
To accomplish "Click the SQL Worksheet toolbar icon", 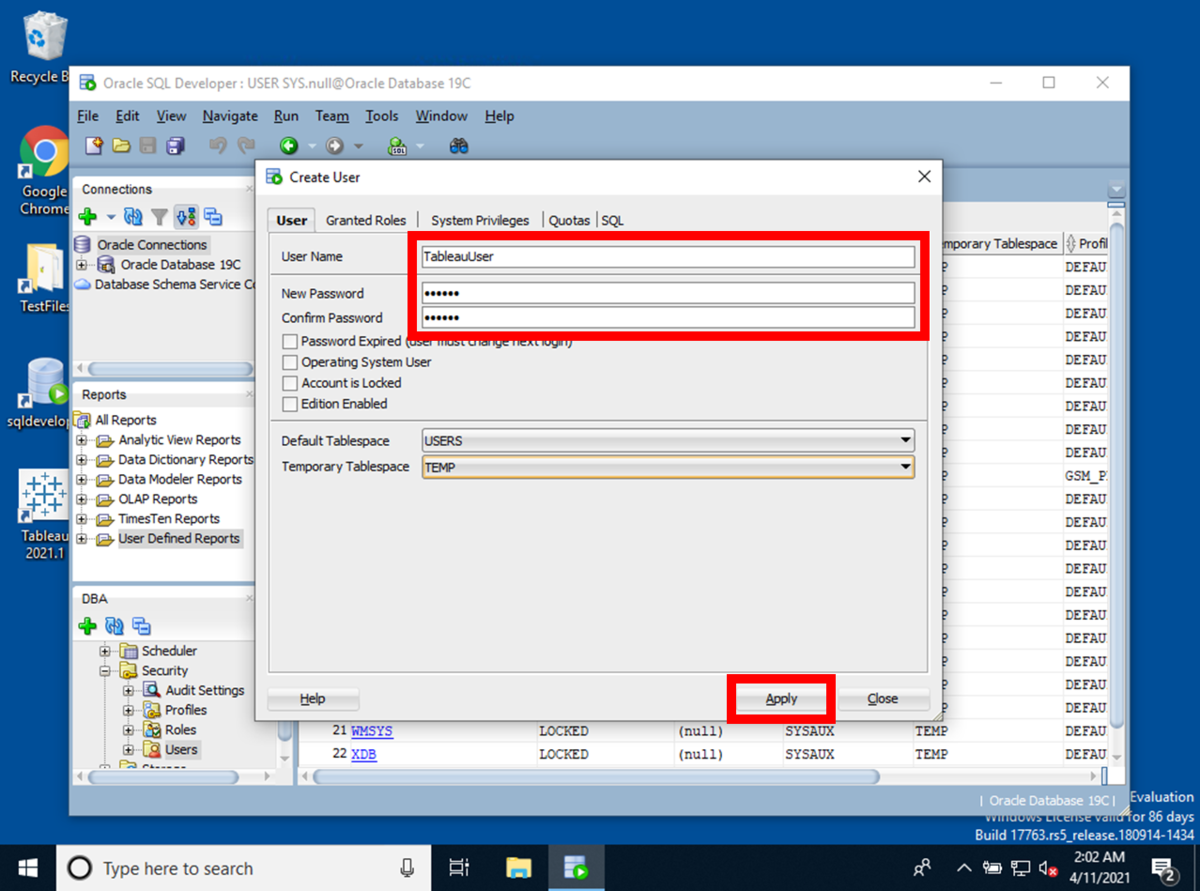I will (398, 146).
